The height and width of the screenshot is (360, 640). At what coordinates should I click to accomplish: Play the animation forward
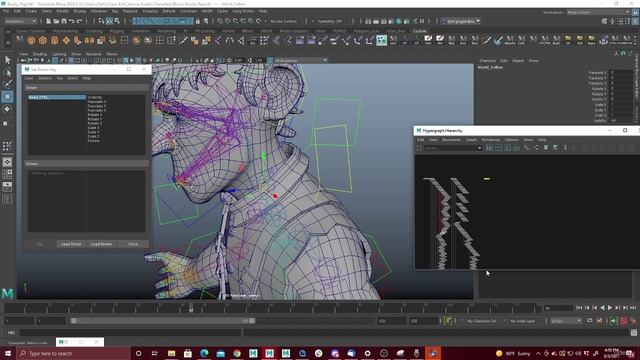tap(610, 308)
